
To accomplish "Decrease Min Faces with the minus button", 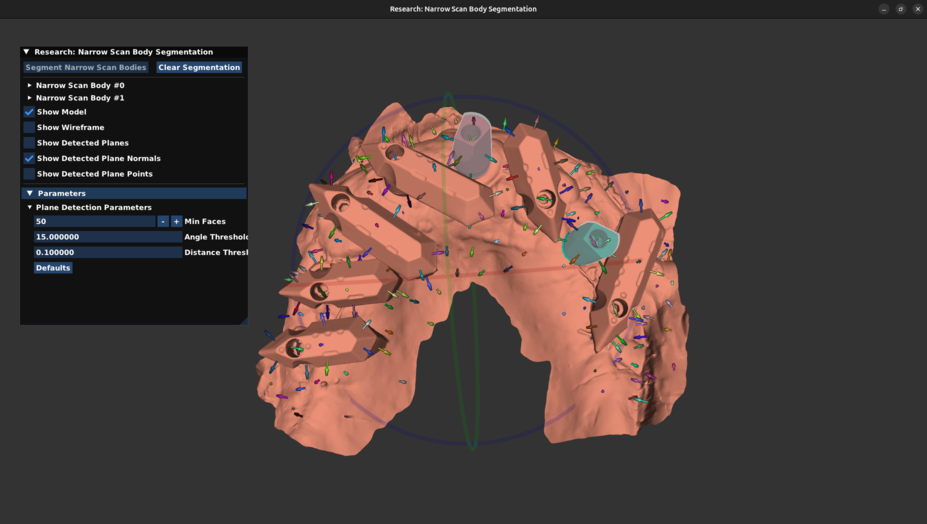I will pyautogui.click(x=163, y=222).
